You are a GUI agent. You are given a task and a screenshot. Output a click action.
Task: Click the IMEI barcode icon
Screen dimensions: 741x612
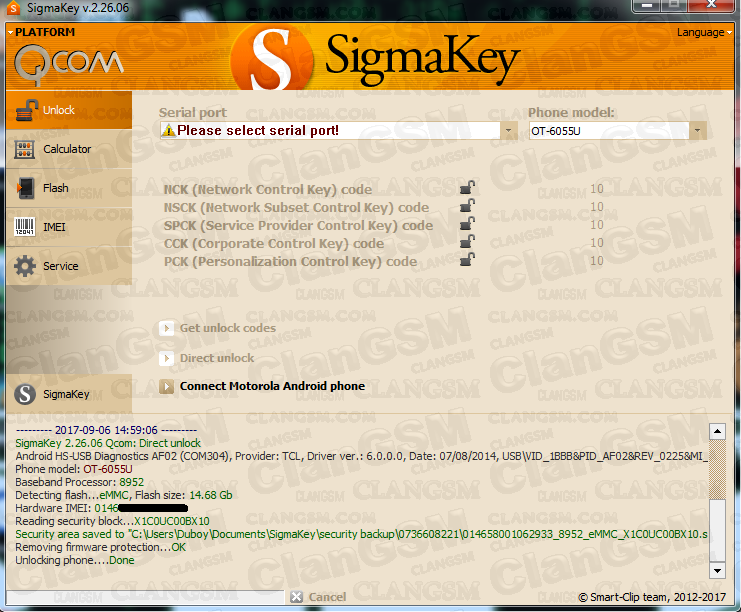(25, 227)
